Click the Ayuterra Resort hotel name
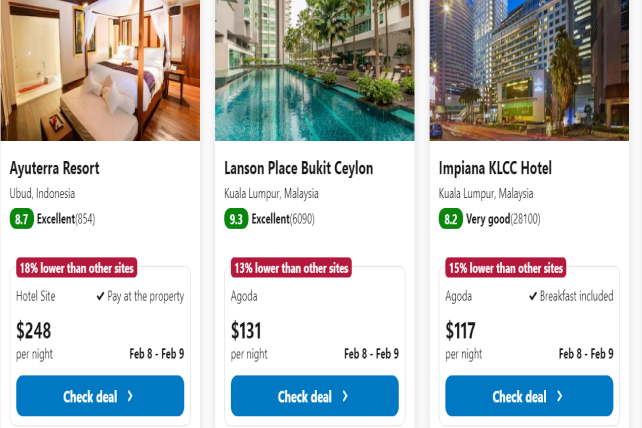This screenshot has height=428, width=642. 54,168
